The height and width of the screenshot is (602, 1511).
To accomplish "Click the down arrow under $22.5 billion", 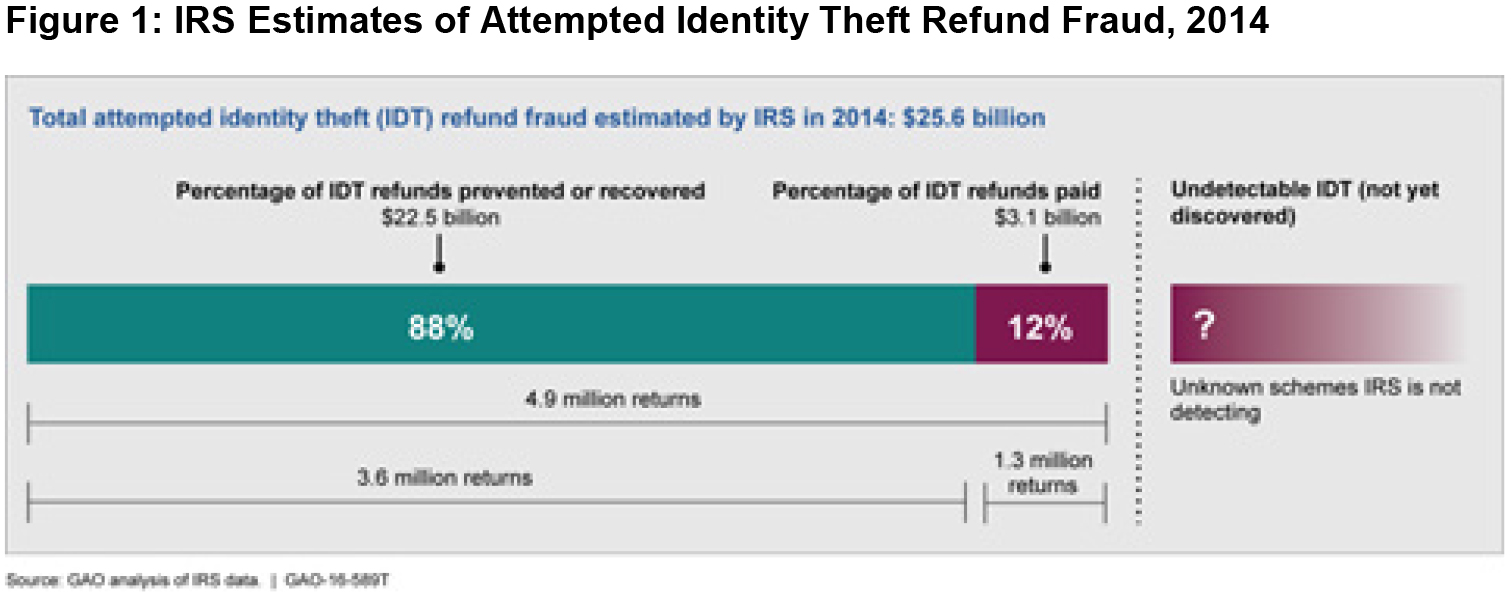I will tap(438, 253).
